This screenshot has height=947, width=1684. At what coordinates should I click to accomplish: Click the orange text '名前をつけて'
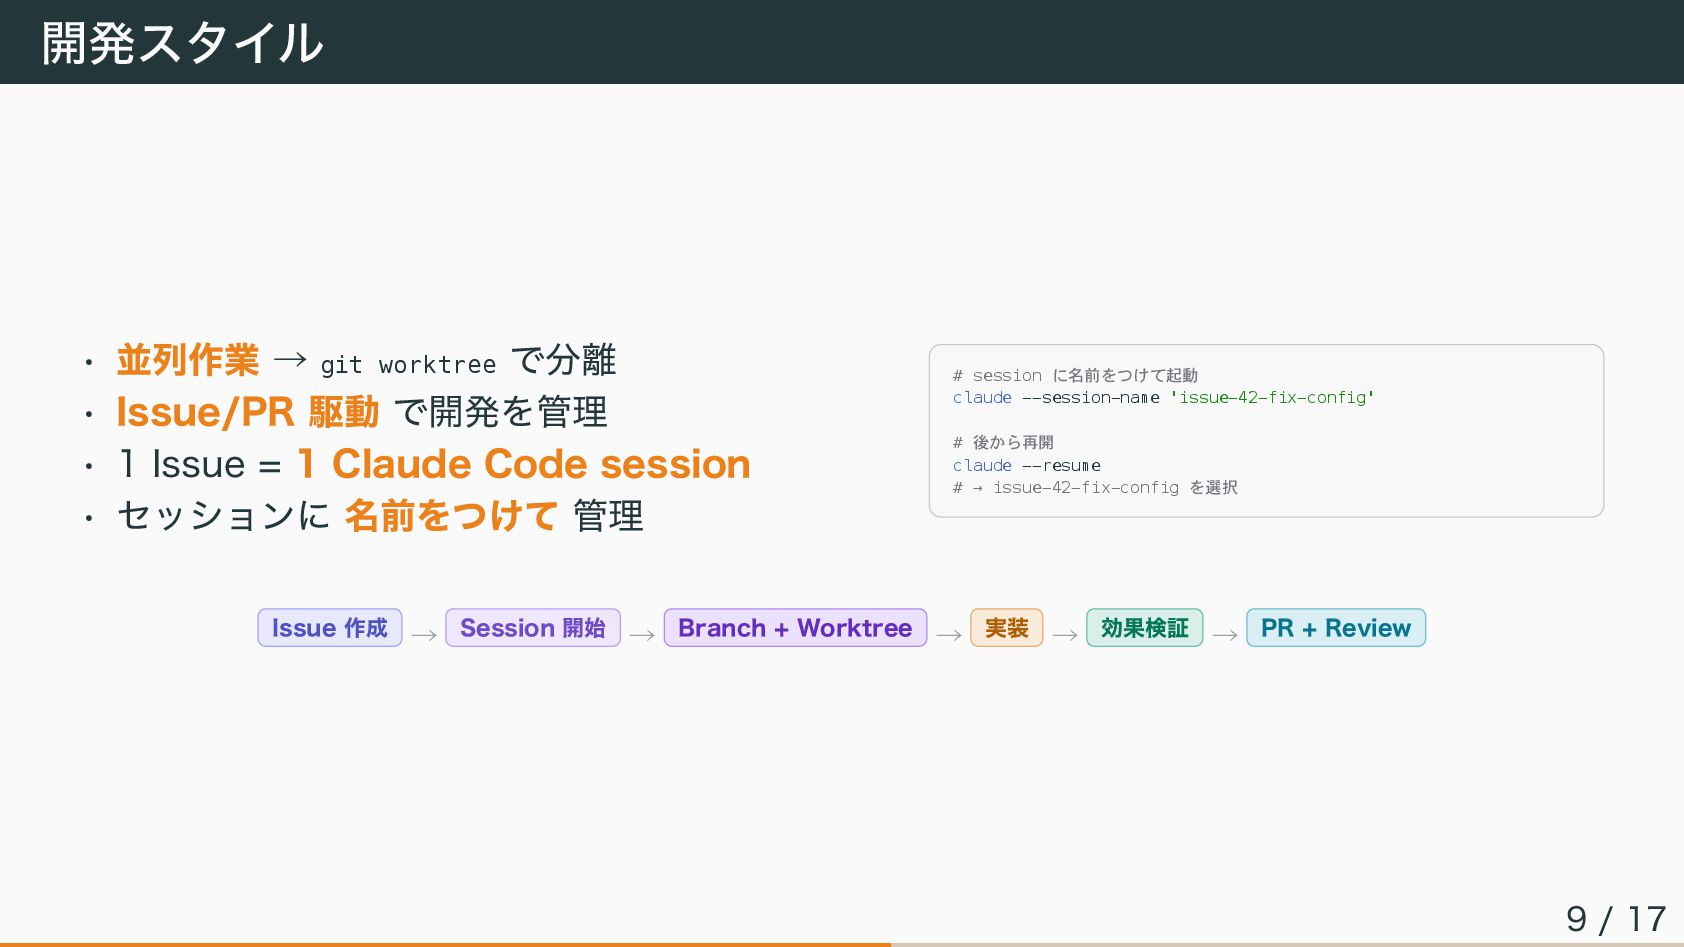coord(451,516)
